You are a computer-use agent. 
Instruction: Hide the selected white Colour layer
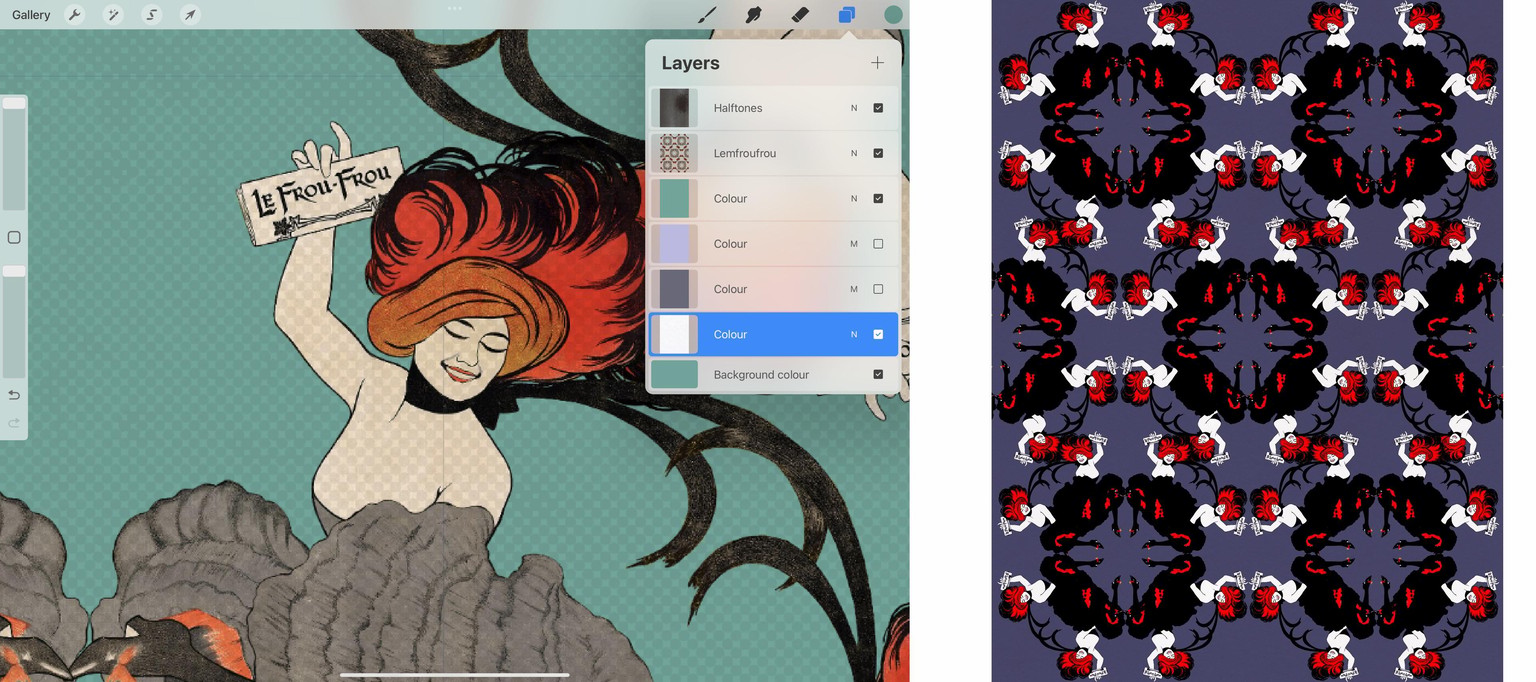coord(878,334)
